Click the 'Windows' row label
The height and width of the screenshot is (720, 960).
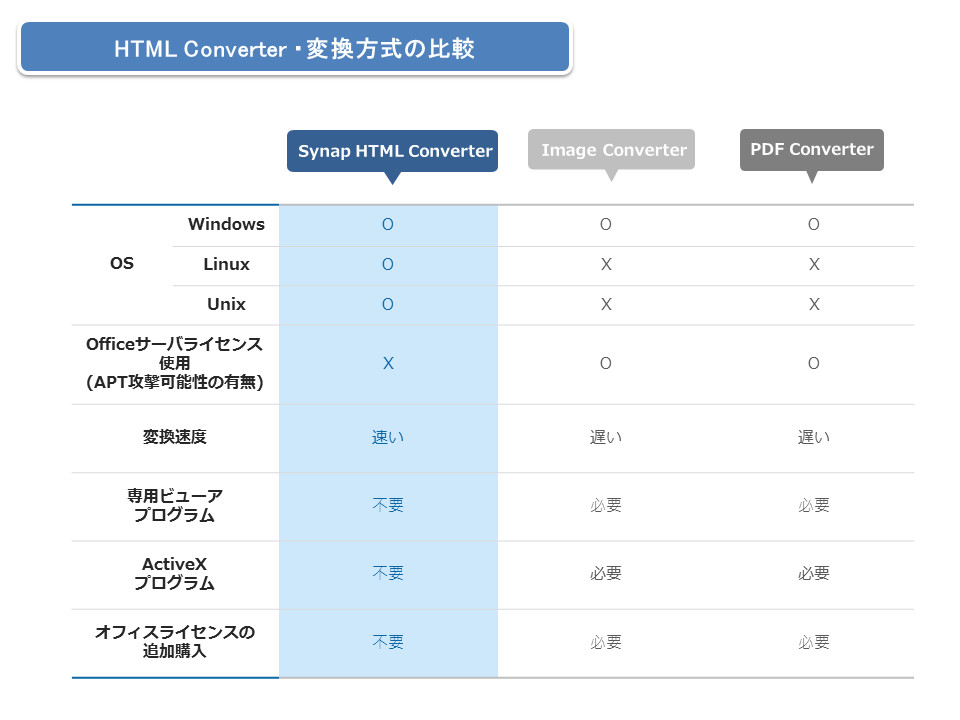coord(227,224)
